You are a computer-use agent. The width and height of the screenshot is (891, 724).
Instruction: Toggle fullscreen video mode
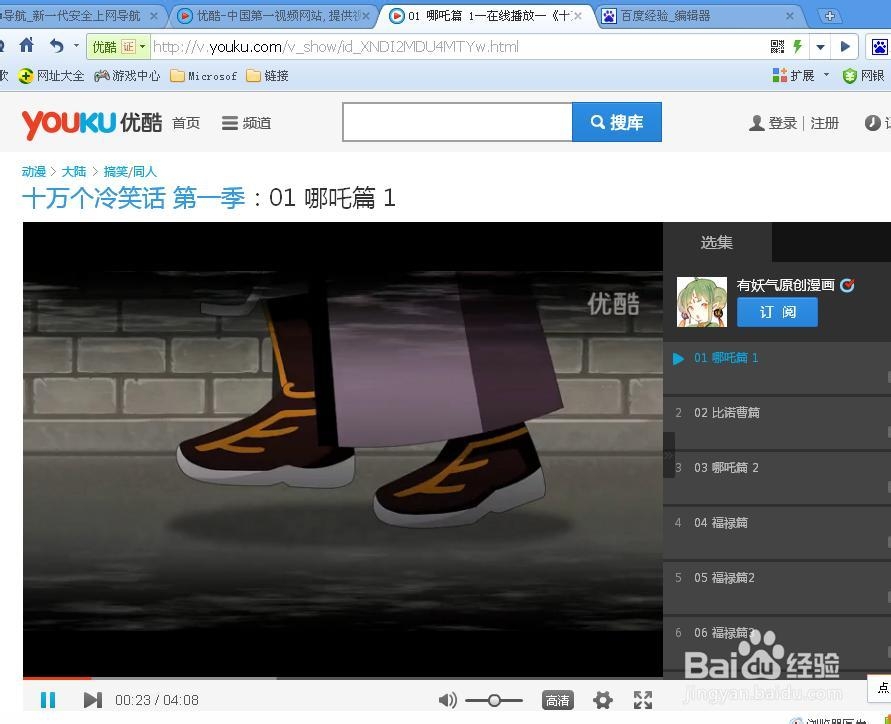click(643, 700)
